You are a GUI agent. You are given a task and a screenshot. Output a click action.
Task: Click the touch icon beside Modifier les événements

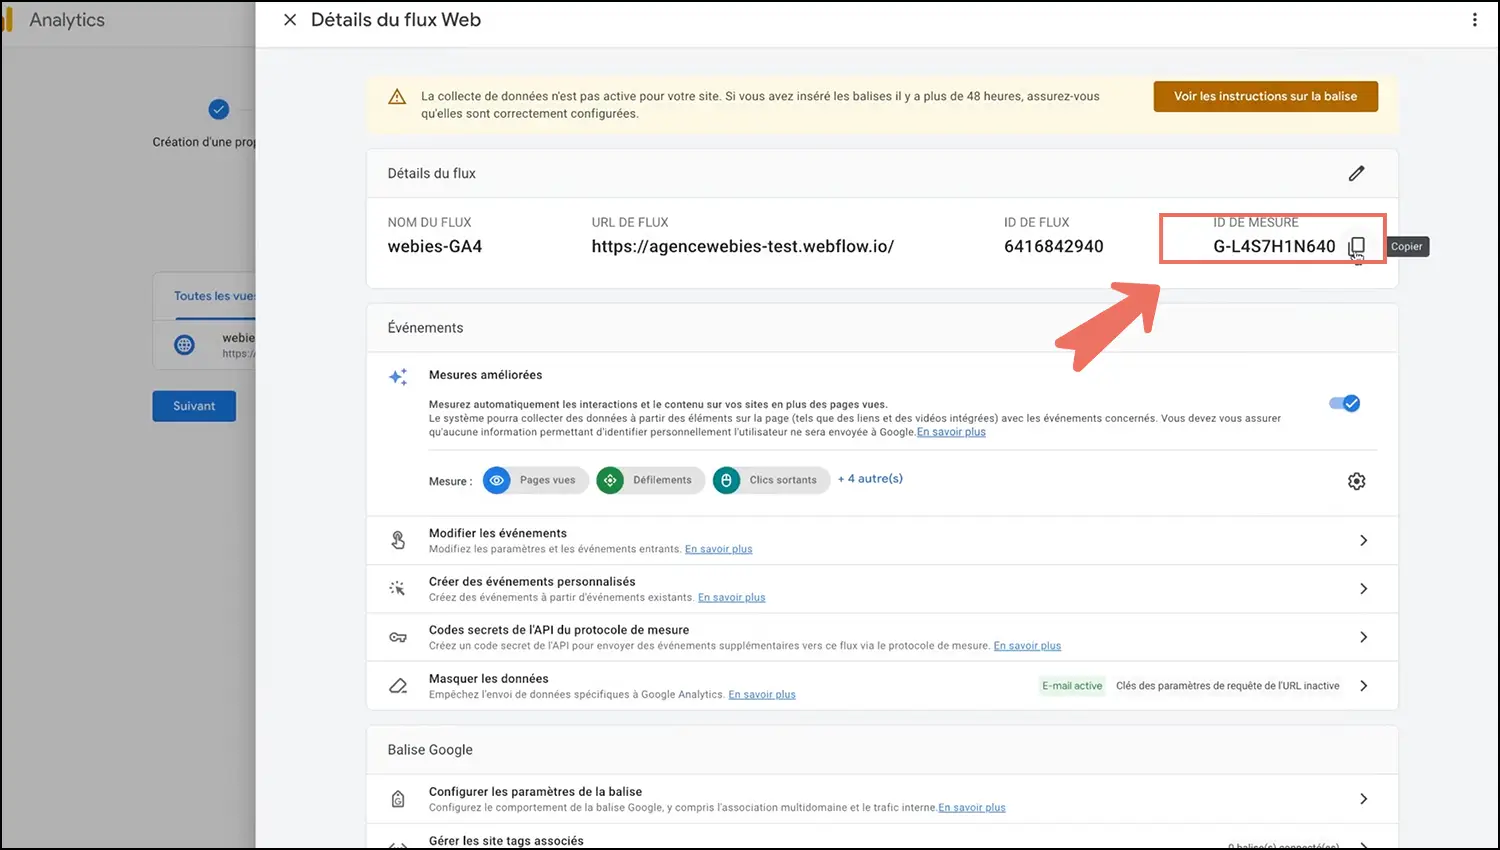pyautogui.click(x=398, y=540)
